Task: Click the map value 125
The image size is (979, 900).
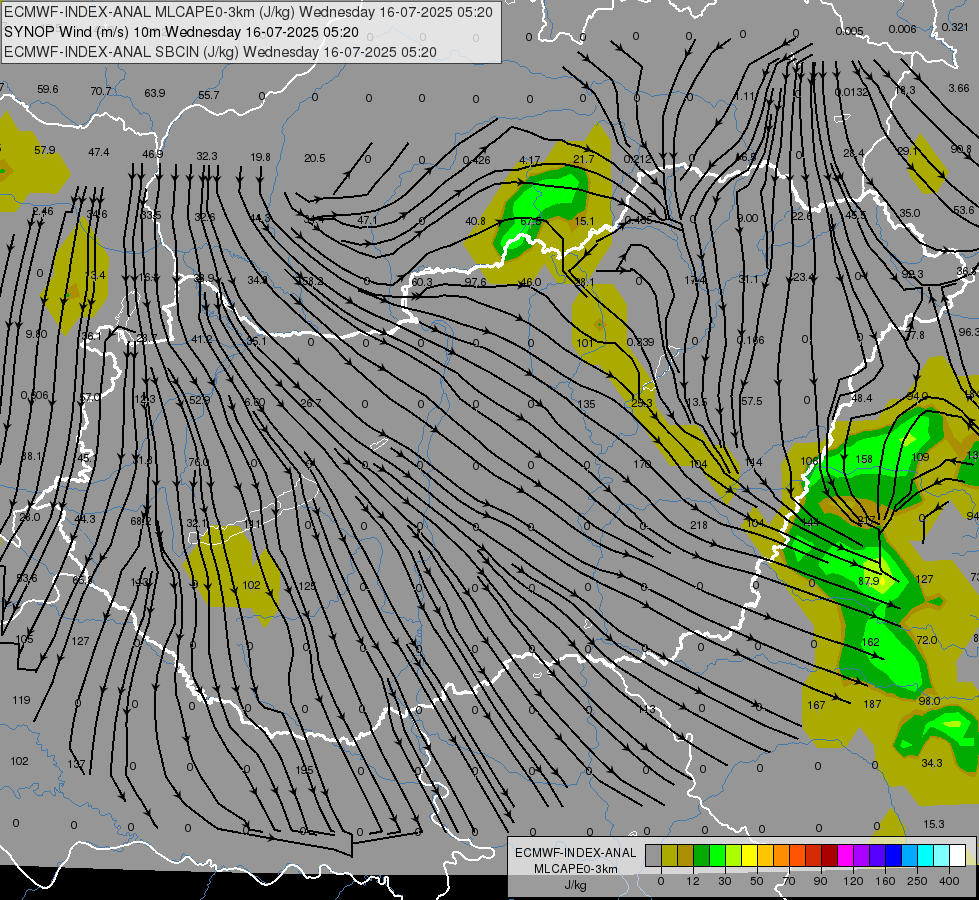Action: [307, 586]
